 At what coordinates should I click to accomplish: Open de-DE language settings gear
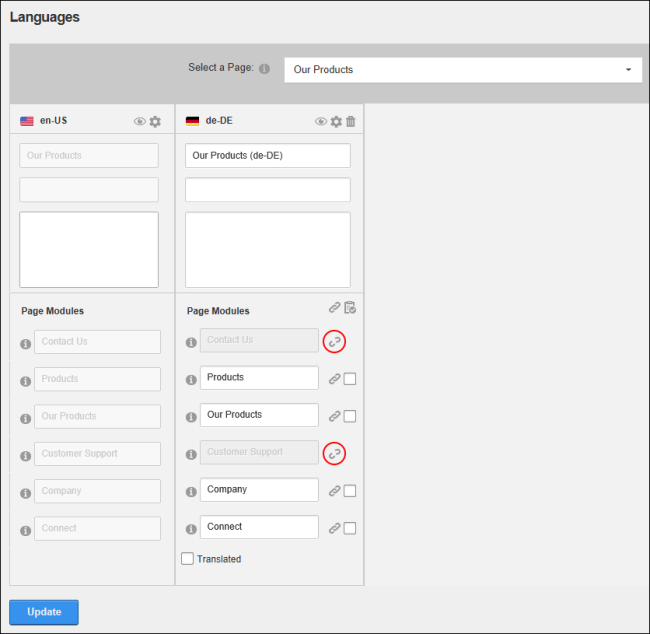(x=336, y=121)
